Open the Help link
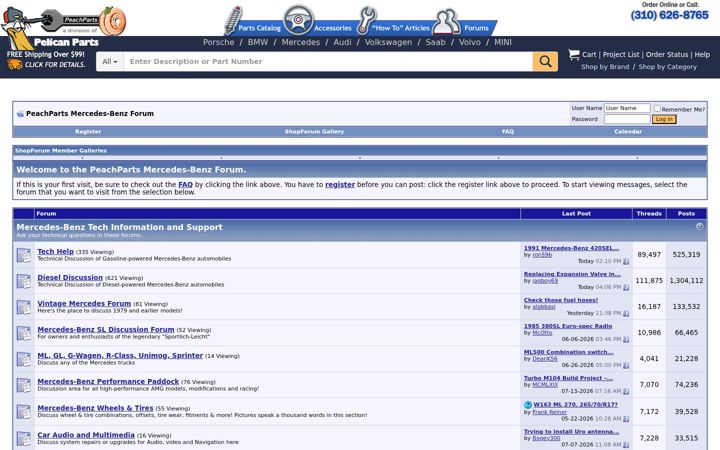Screen dimensions: 720x450 (x=702, y=55)
